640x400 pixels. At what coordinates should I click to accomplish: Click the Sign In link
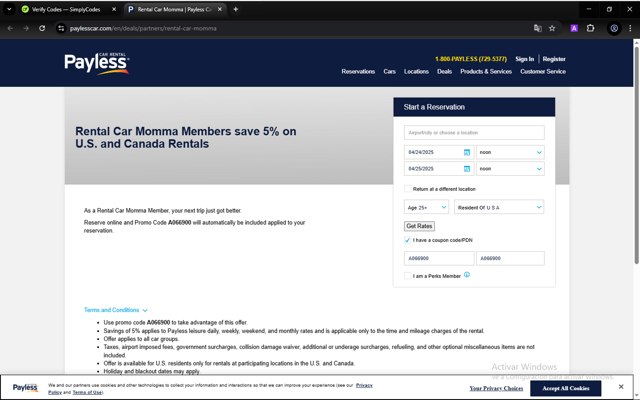point(524,59)
